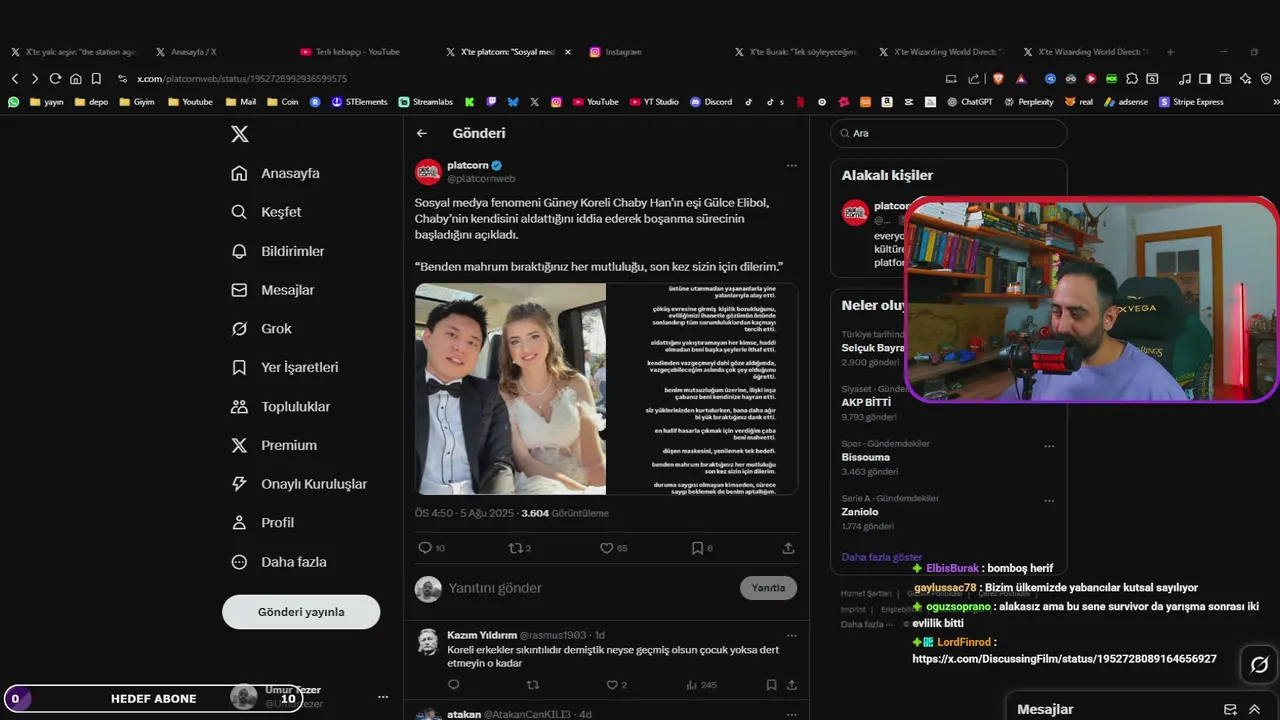This screenshot has width=1280, height=720.
Task: Expand Mesajlar drawer with double chevron
Action: 1254,709
